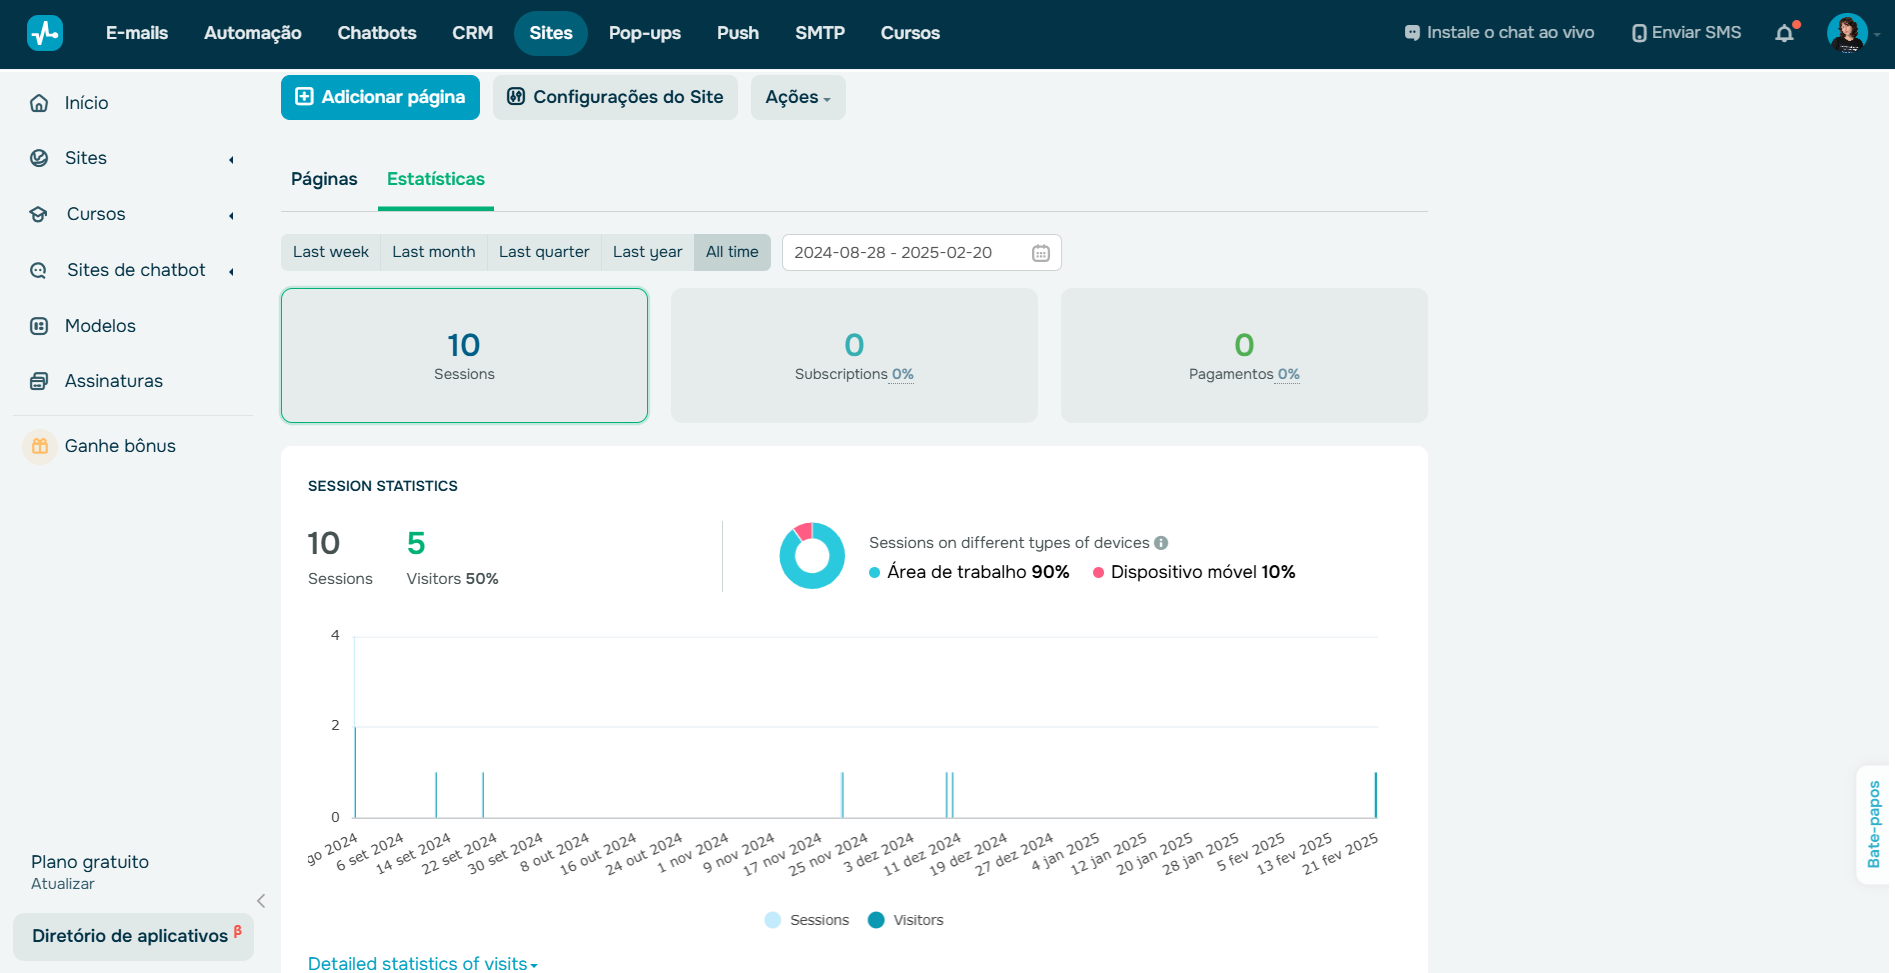Image resolution: width=1895 pixels, height=973 pixels.
Task: Switch to the Páginas tab
Action: tap(323, 179)
